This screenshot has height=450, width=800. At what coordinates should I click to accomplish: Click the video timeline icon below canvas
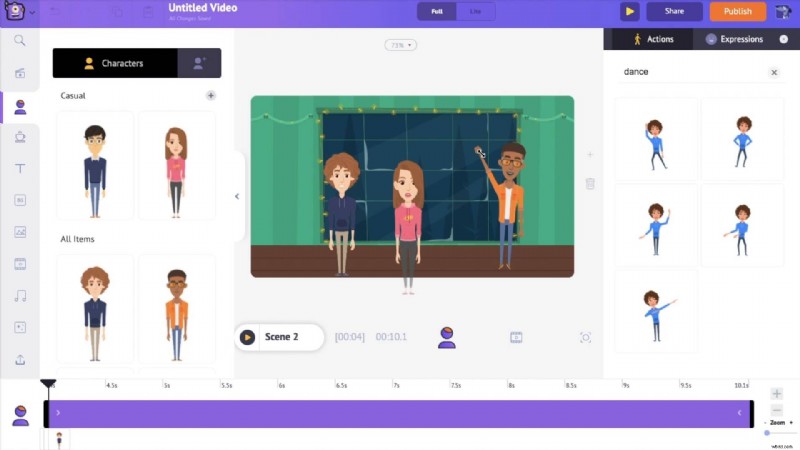[516, 337]
